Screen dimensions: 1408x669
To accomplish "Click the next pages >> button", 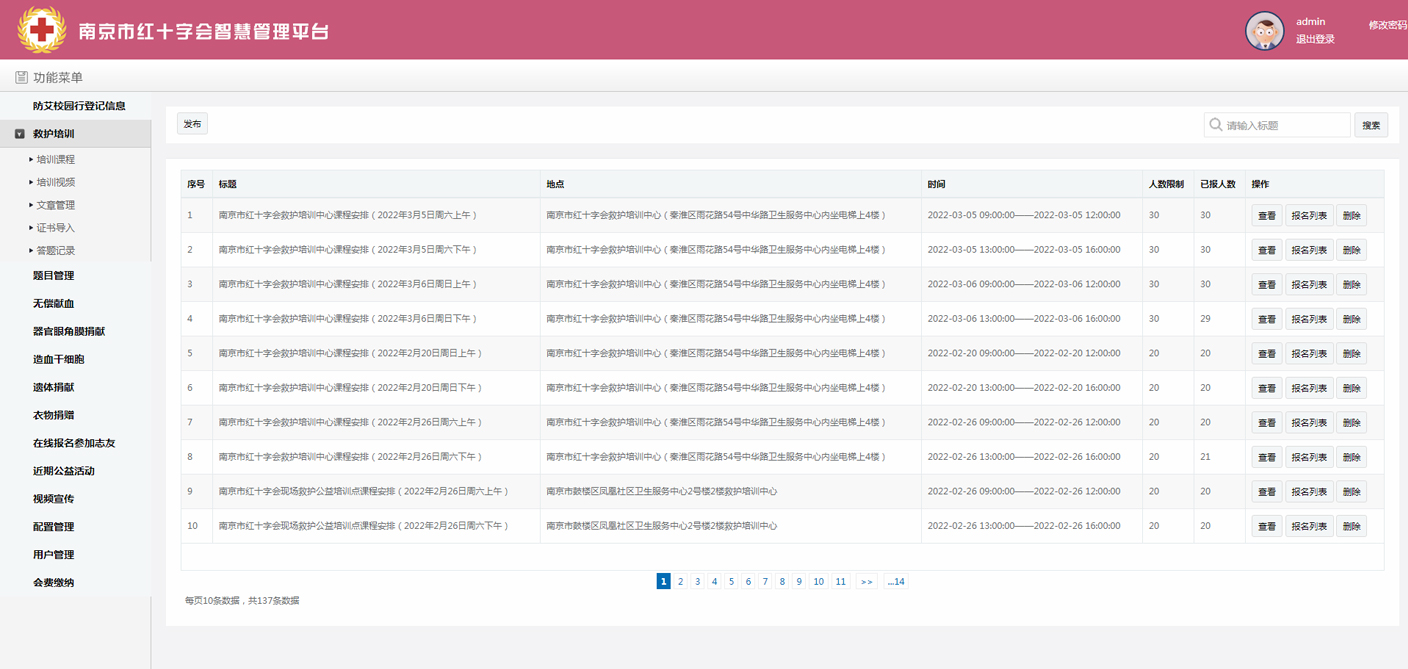I will pyautogui.click(x=866, y=581).
